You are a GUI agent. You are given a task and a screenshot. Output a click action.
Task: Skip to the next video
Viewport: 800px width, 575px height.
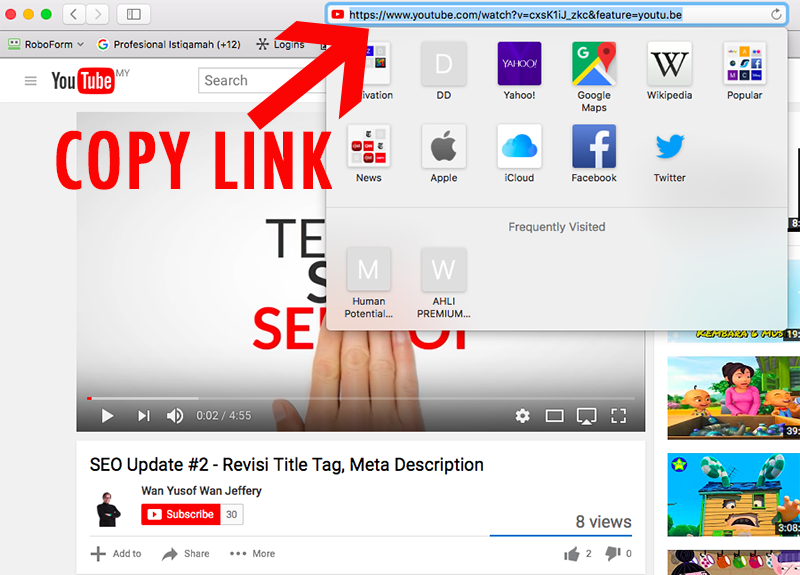click(x=144, y=416)
